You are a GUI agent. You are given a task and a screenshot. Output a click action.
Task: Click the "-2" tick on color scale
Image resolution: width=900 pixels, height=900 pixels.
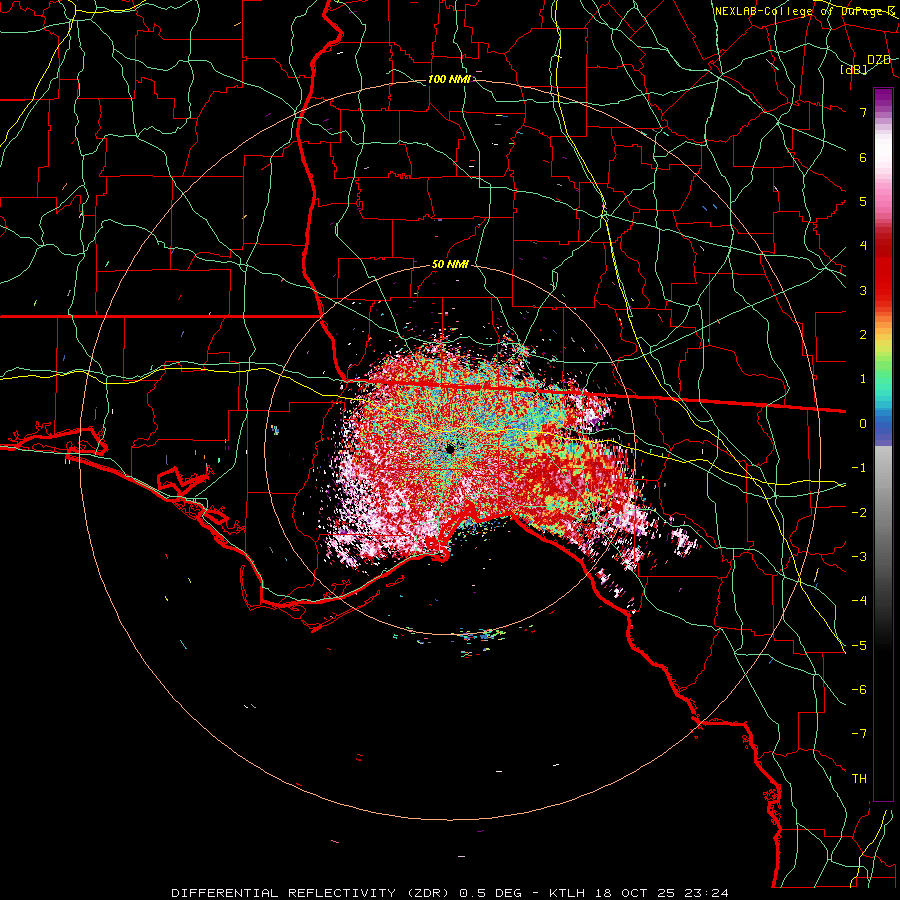click(x=859, y=512)
